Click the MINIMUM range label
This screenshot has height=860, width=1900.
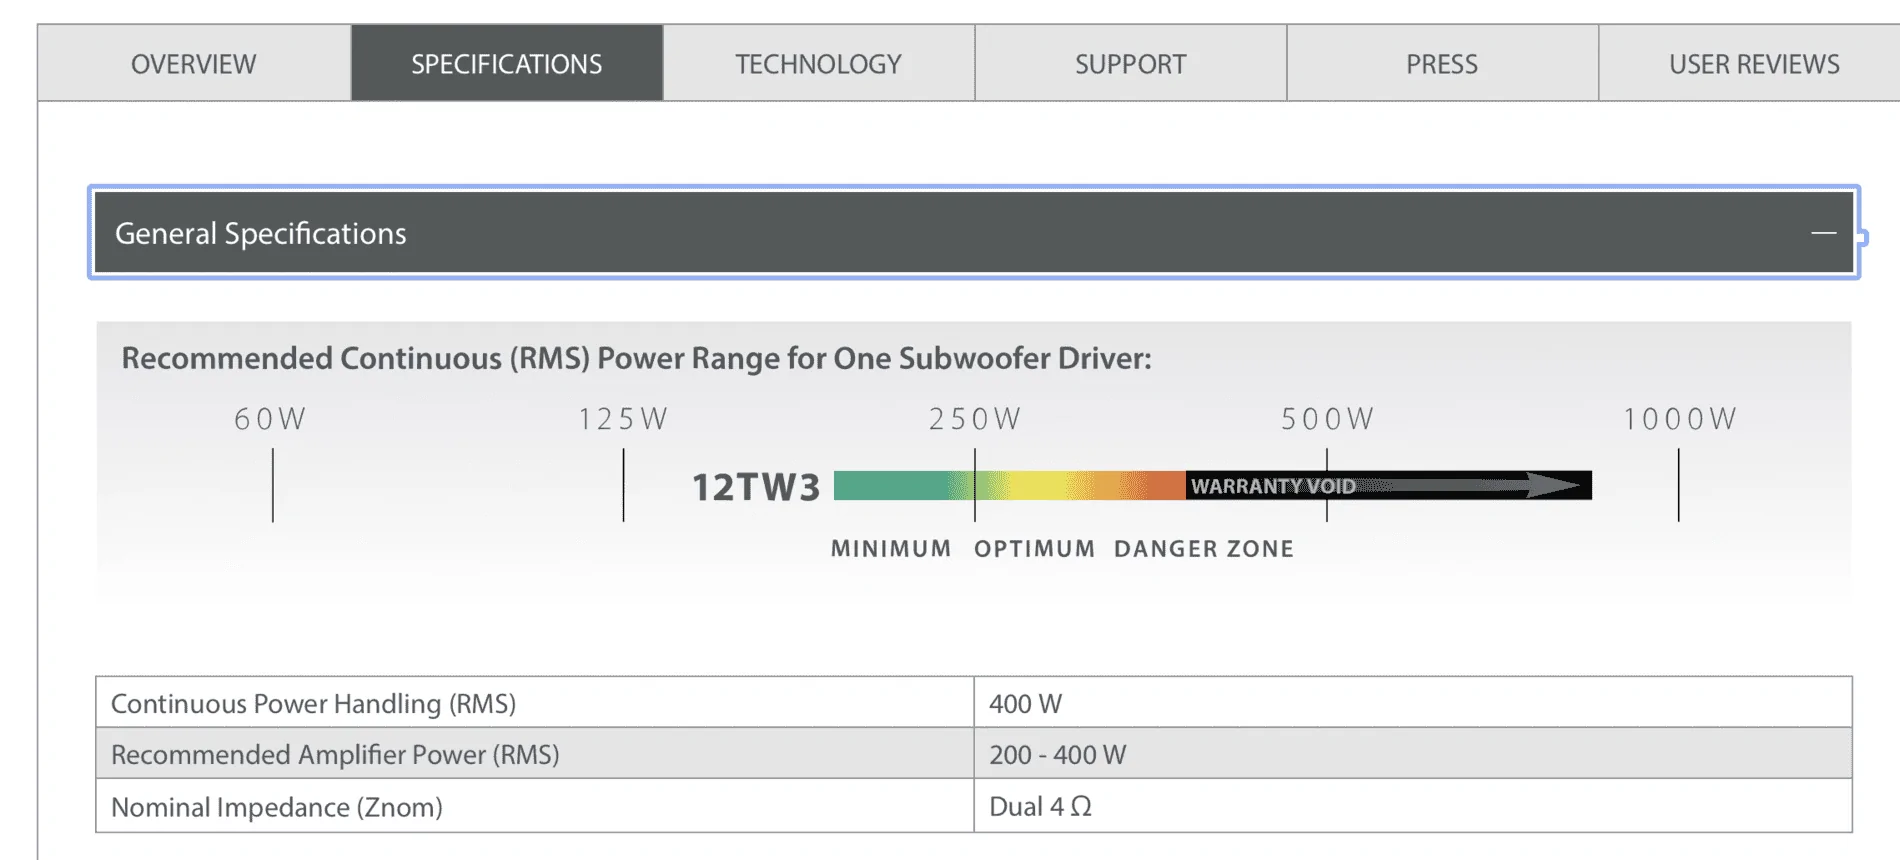(x=891, y=548)
